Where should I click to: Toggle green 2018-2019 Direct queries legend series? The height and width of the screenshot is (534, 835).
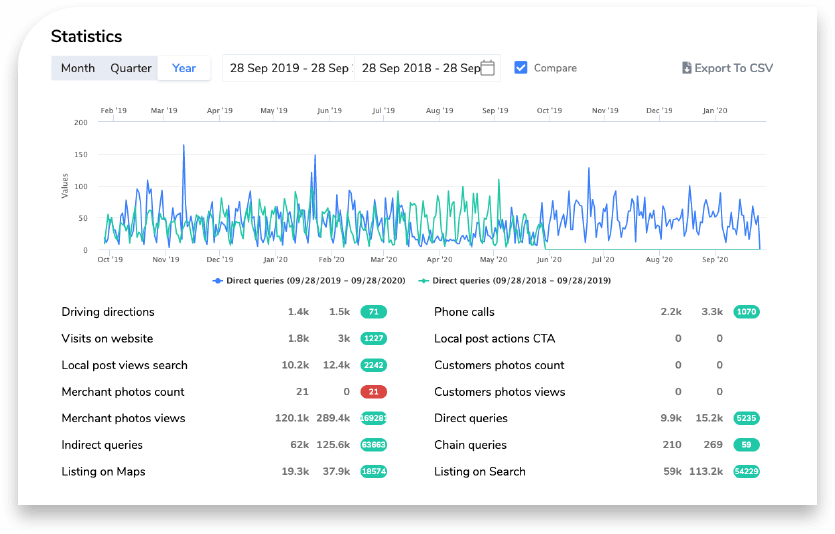515,281
